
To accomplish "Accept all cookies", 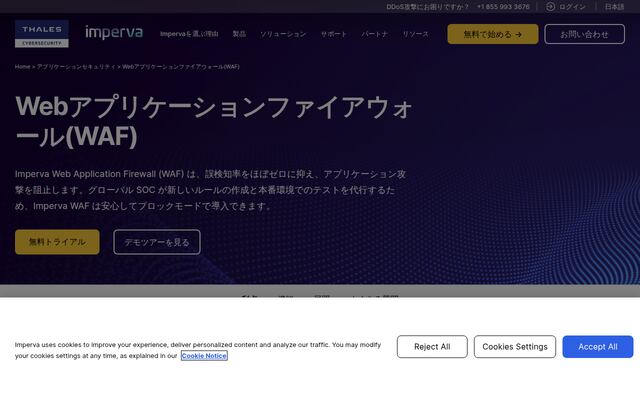I will 598,347.
